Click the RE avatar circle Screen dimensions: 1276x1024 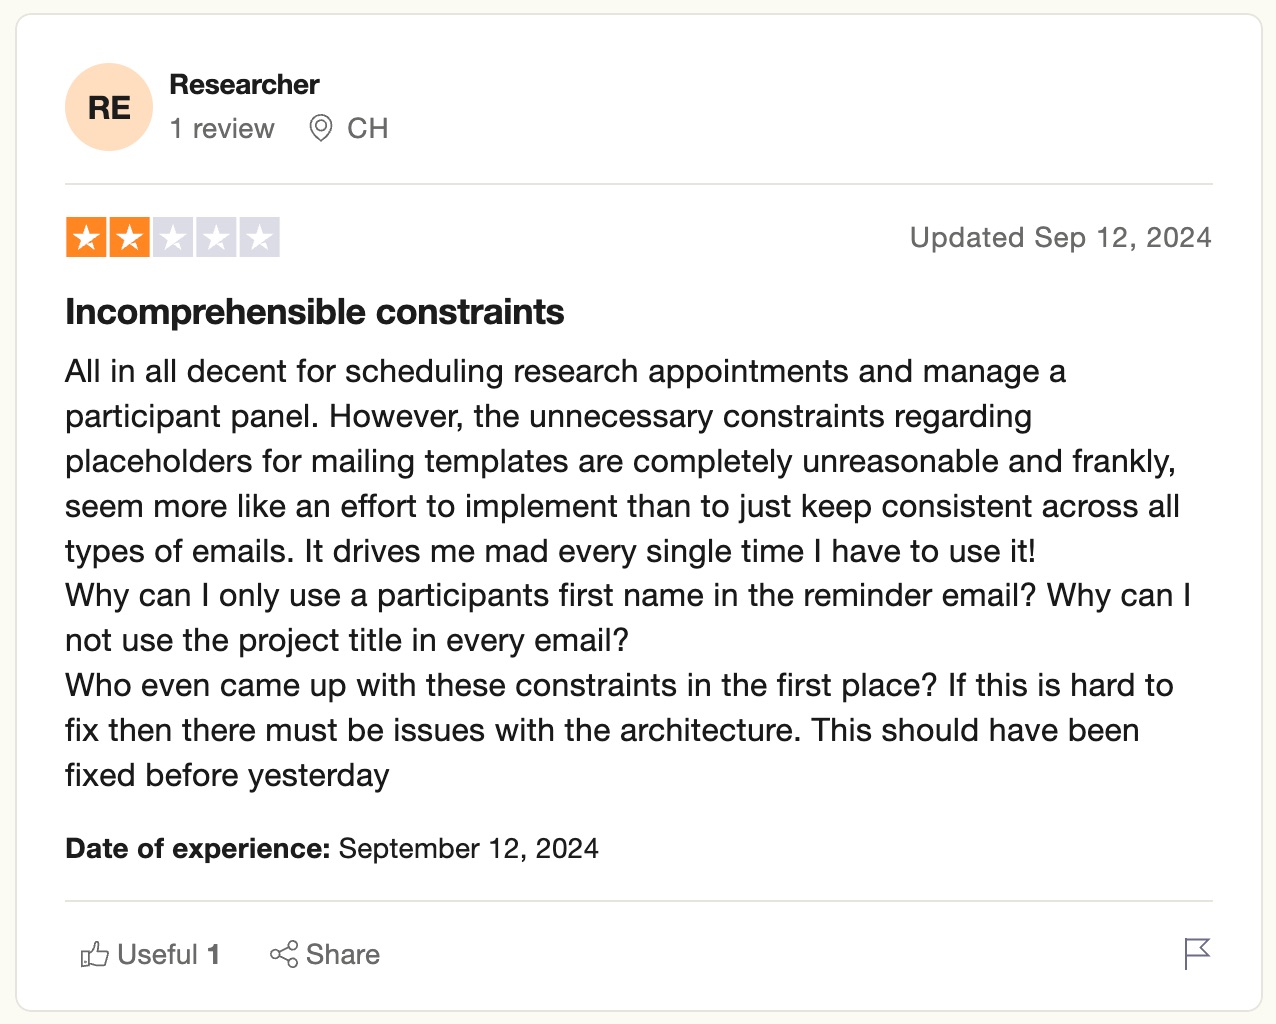(x=108, y=106)
